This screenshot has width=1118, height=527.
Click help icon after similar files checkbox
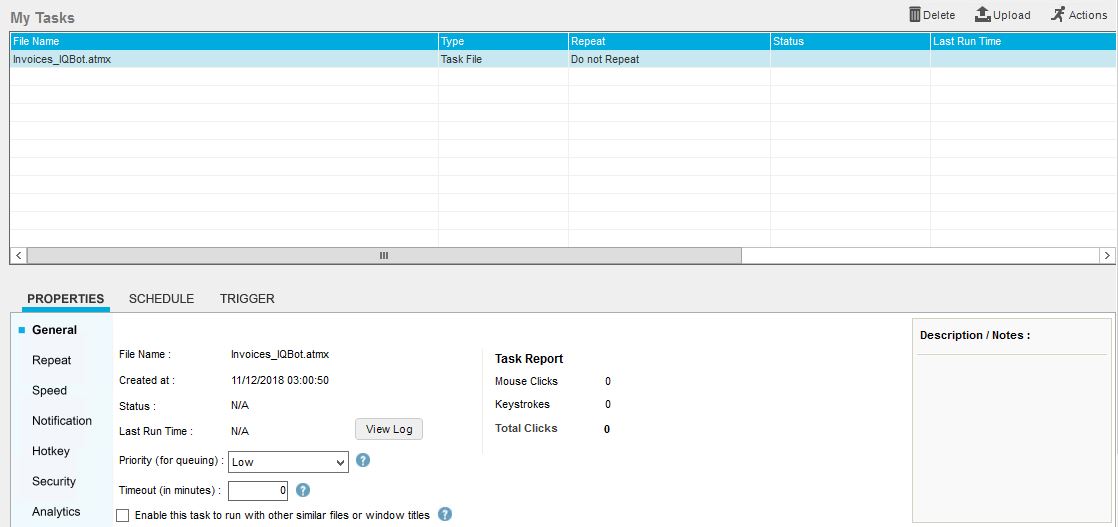coord(445,514)
